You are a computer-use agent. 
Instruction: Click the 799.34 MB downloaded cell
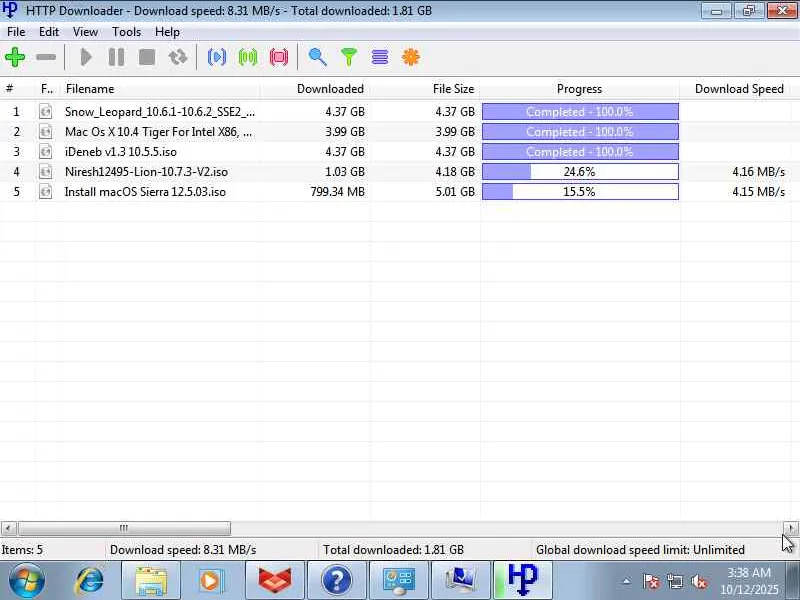[x=337, y=192]
